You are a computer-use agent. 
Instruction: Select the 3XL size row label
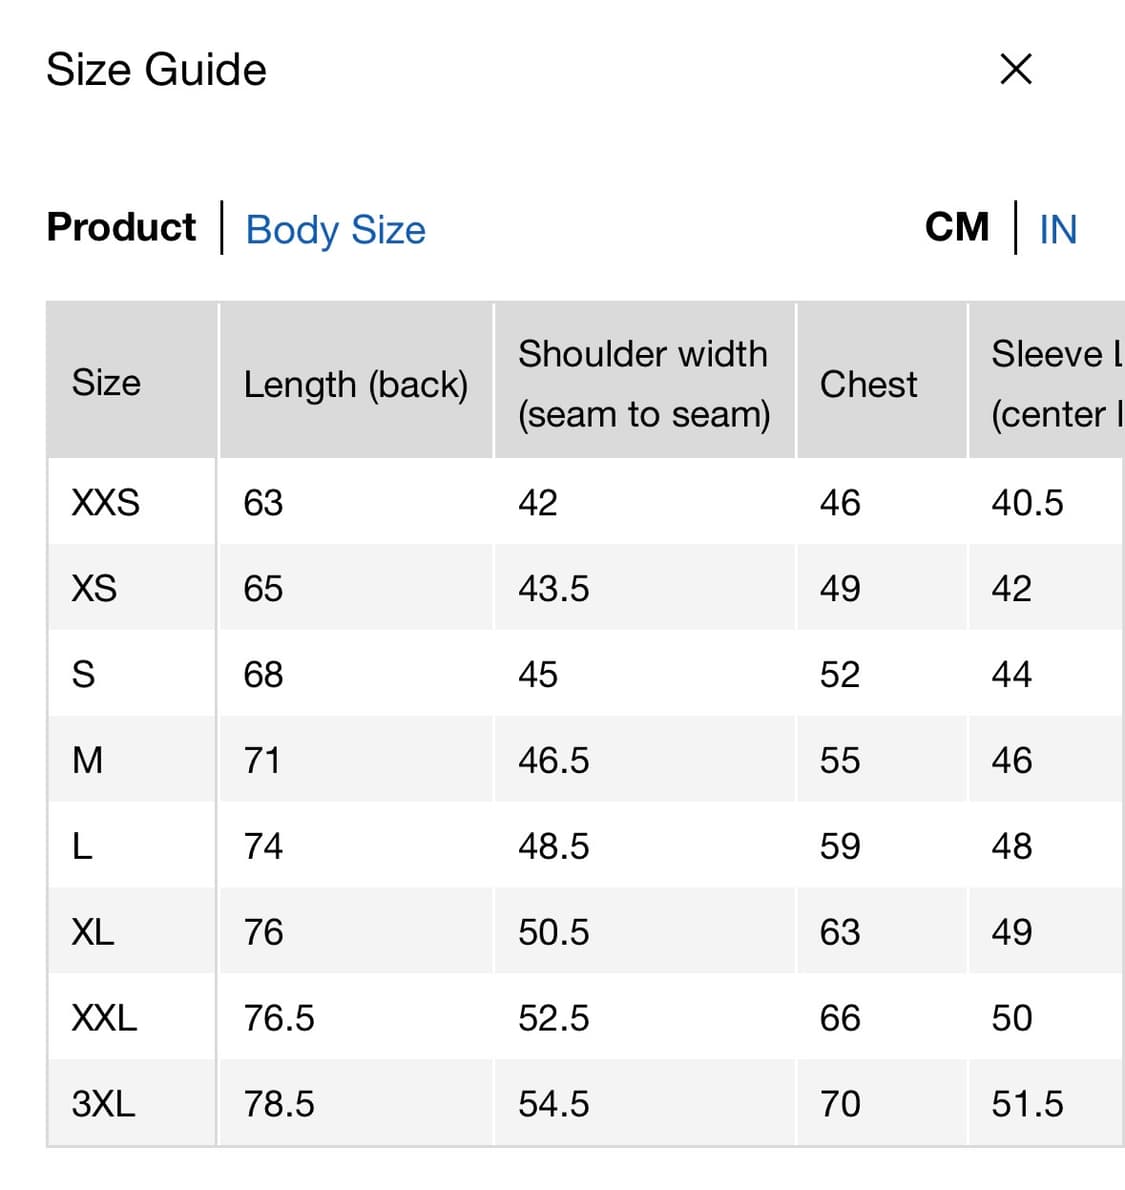[103, 1104]
